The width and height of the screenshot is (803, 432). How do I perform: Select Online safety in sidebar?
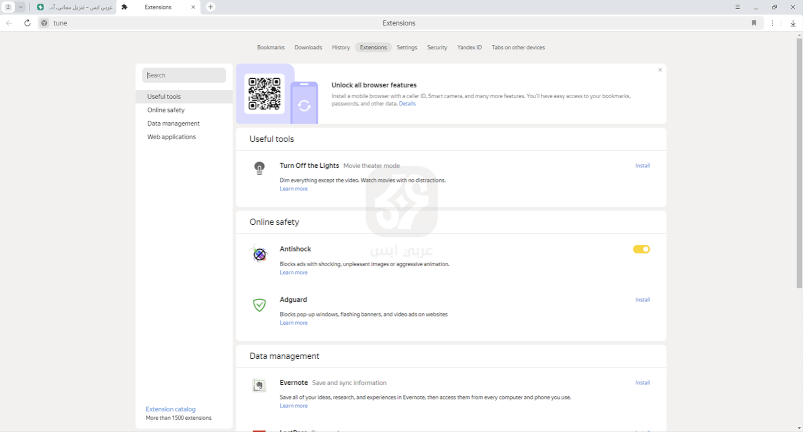pyautogui.click(x=166, y=110)
